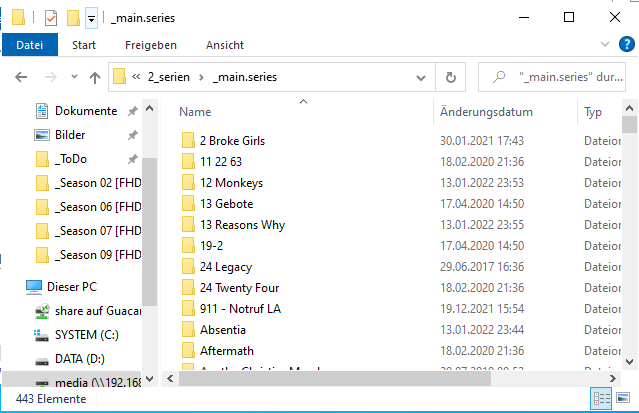Select the 24 Twenty Four folder
Screen dimensions: 639x413
(x=240, y=288)
